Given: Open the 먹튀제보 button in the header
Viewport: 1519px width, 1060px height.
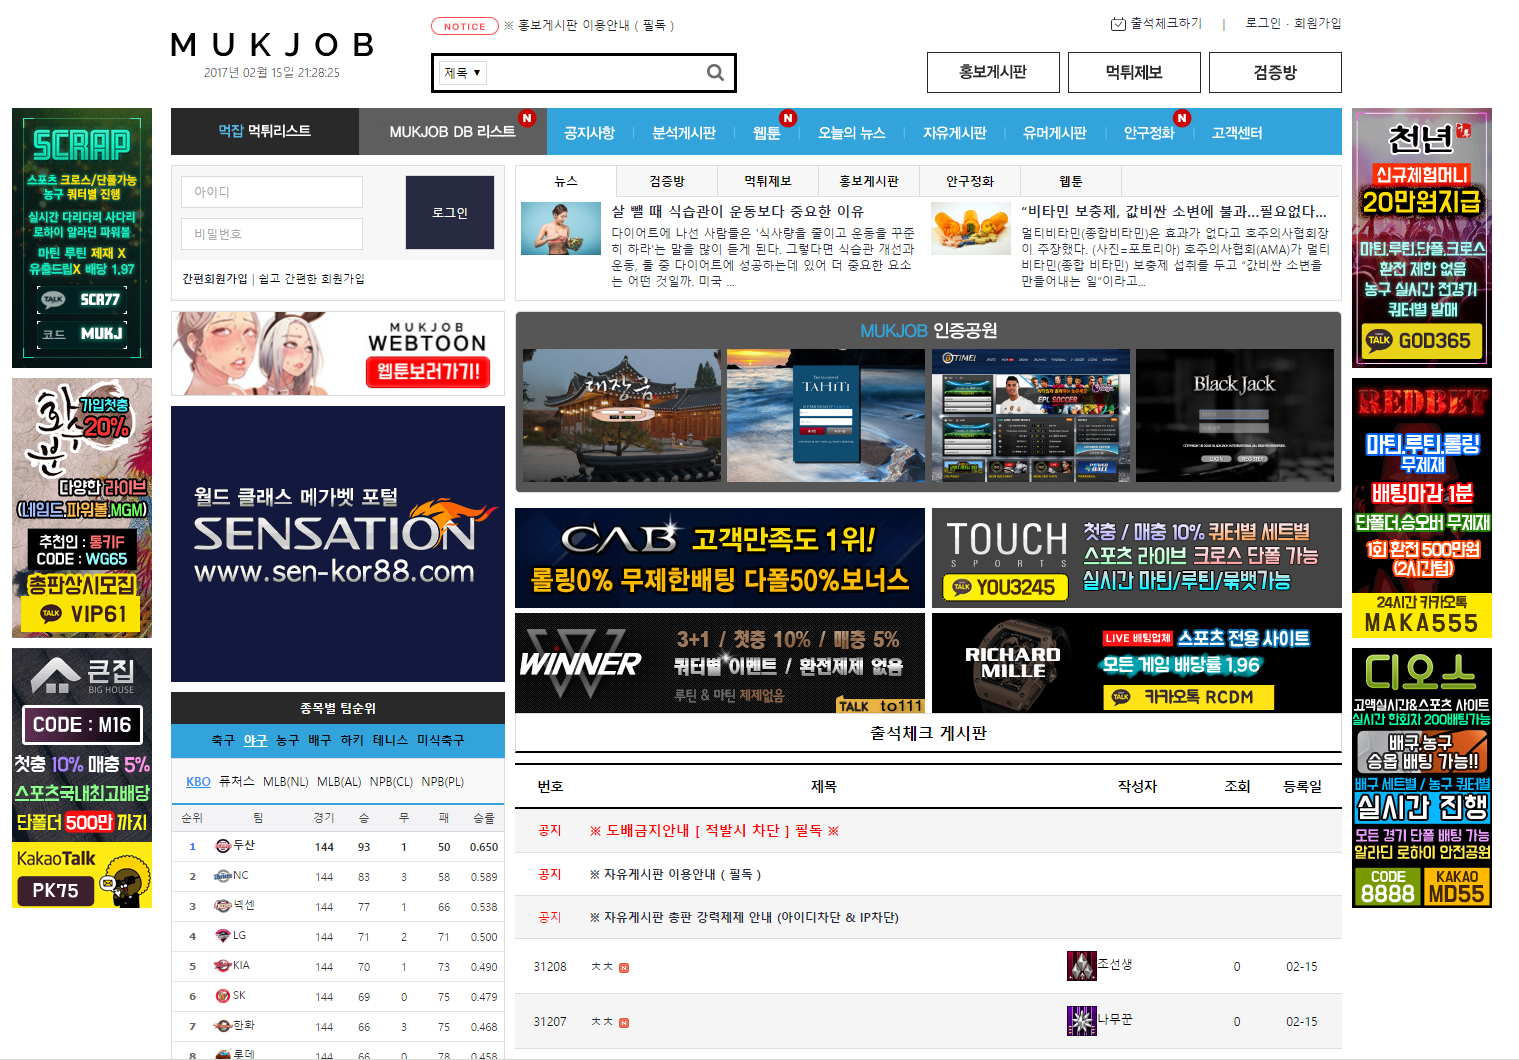Looking at the screenshot, I should coord(1134,72).
